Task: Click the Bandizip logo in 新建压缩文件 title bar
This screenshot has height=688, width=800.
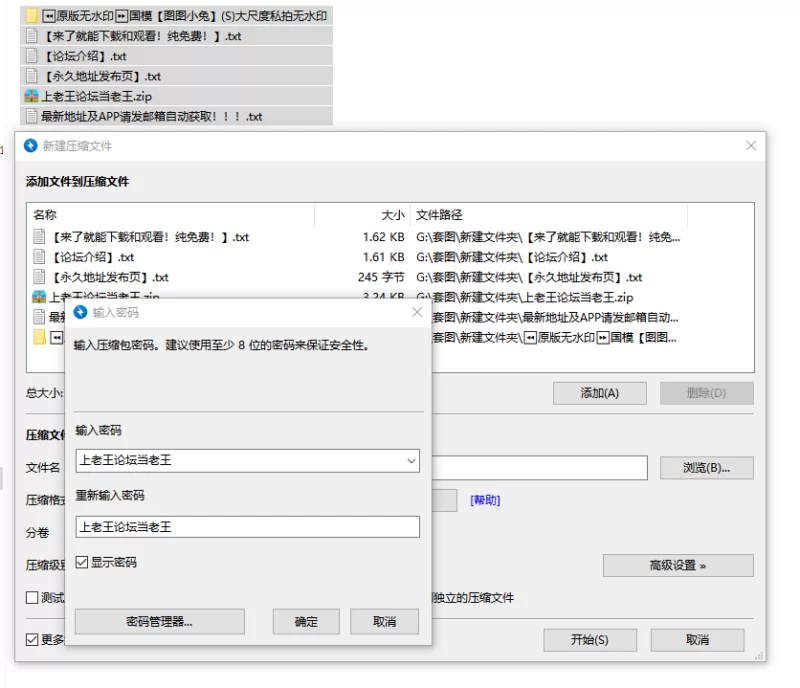Action: [x=31, y=146]
